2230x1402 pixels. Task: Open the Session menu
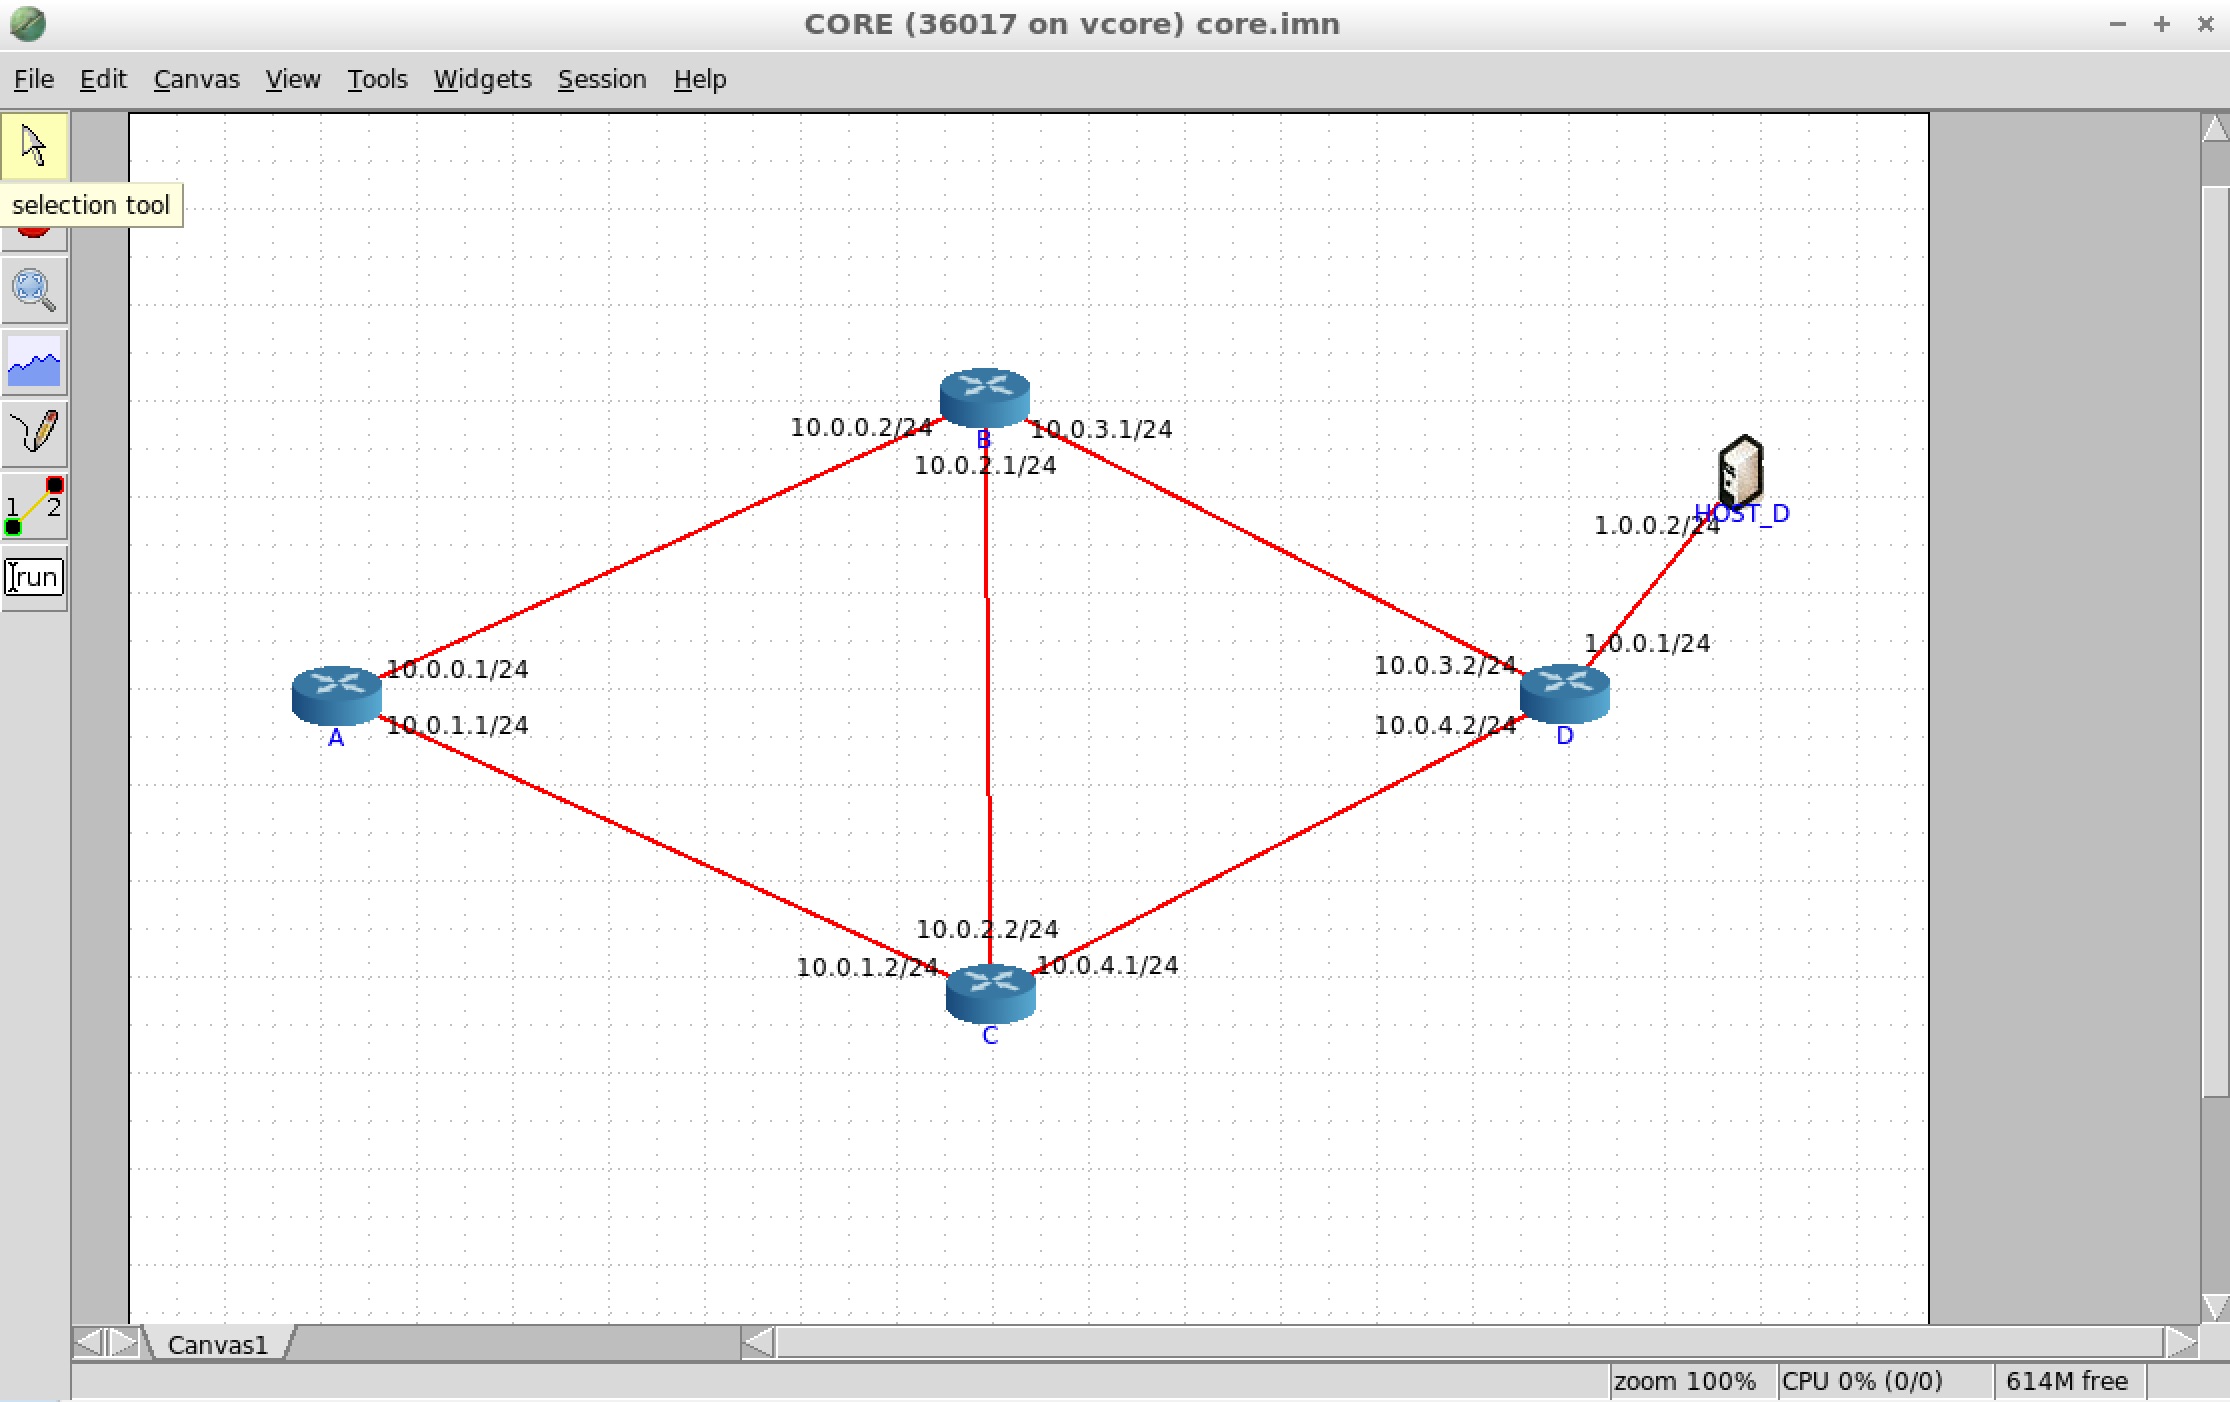coord(601,79)
